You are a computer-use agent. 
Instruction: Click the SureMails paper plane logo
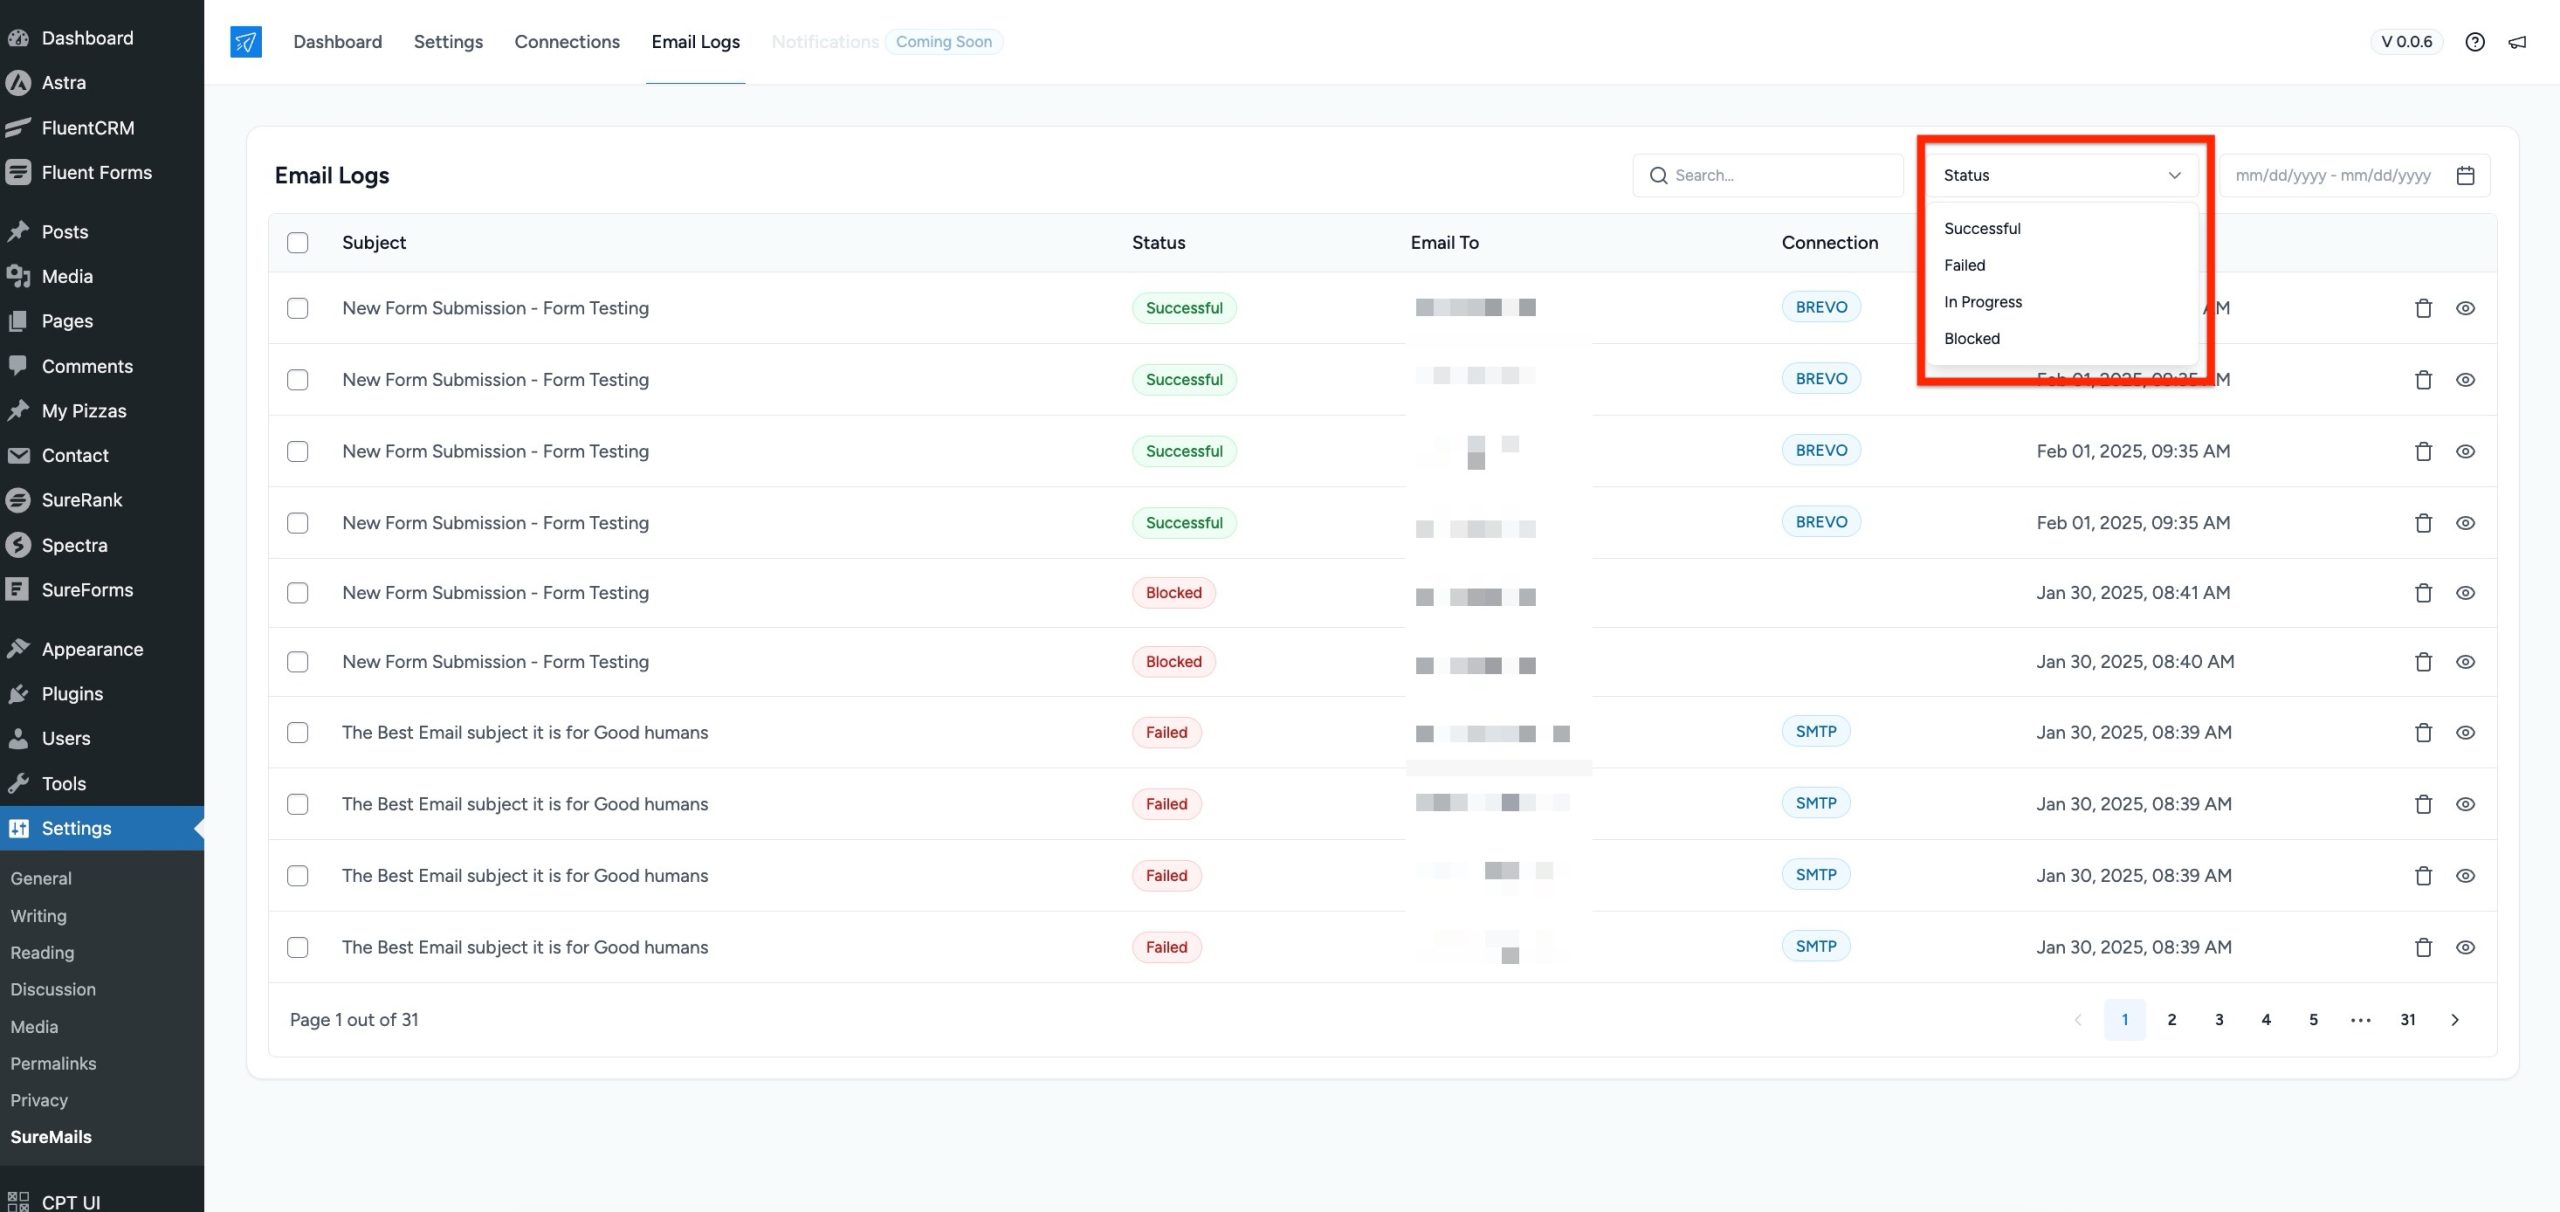245,41
